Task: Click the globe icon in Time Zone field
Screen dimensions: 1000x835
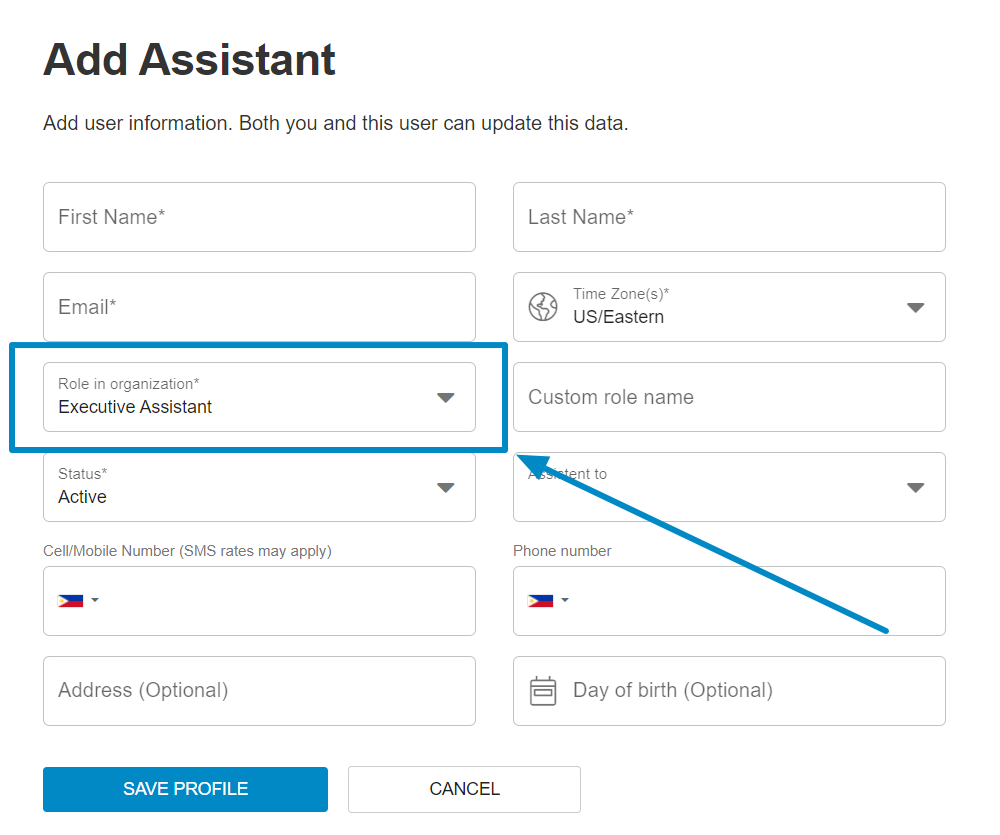Action: tap(543, 307)
